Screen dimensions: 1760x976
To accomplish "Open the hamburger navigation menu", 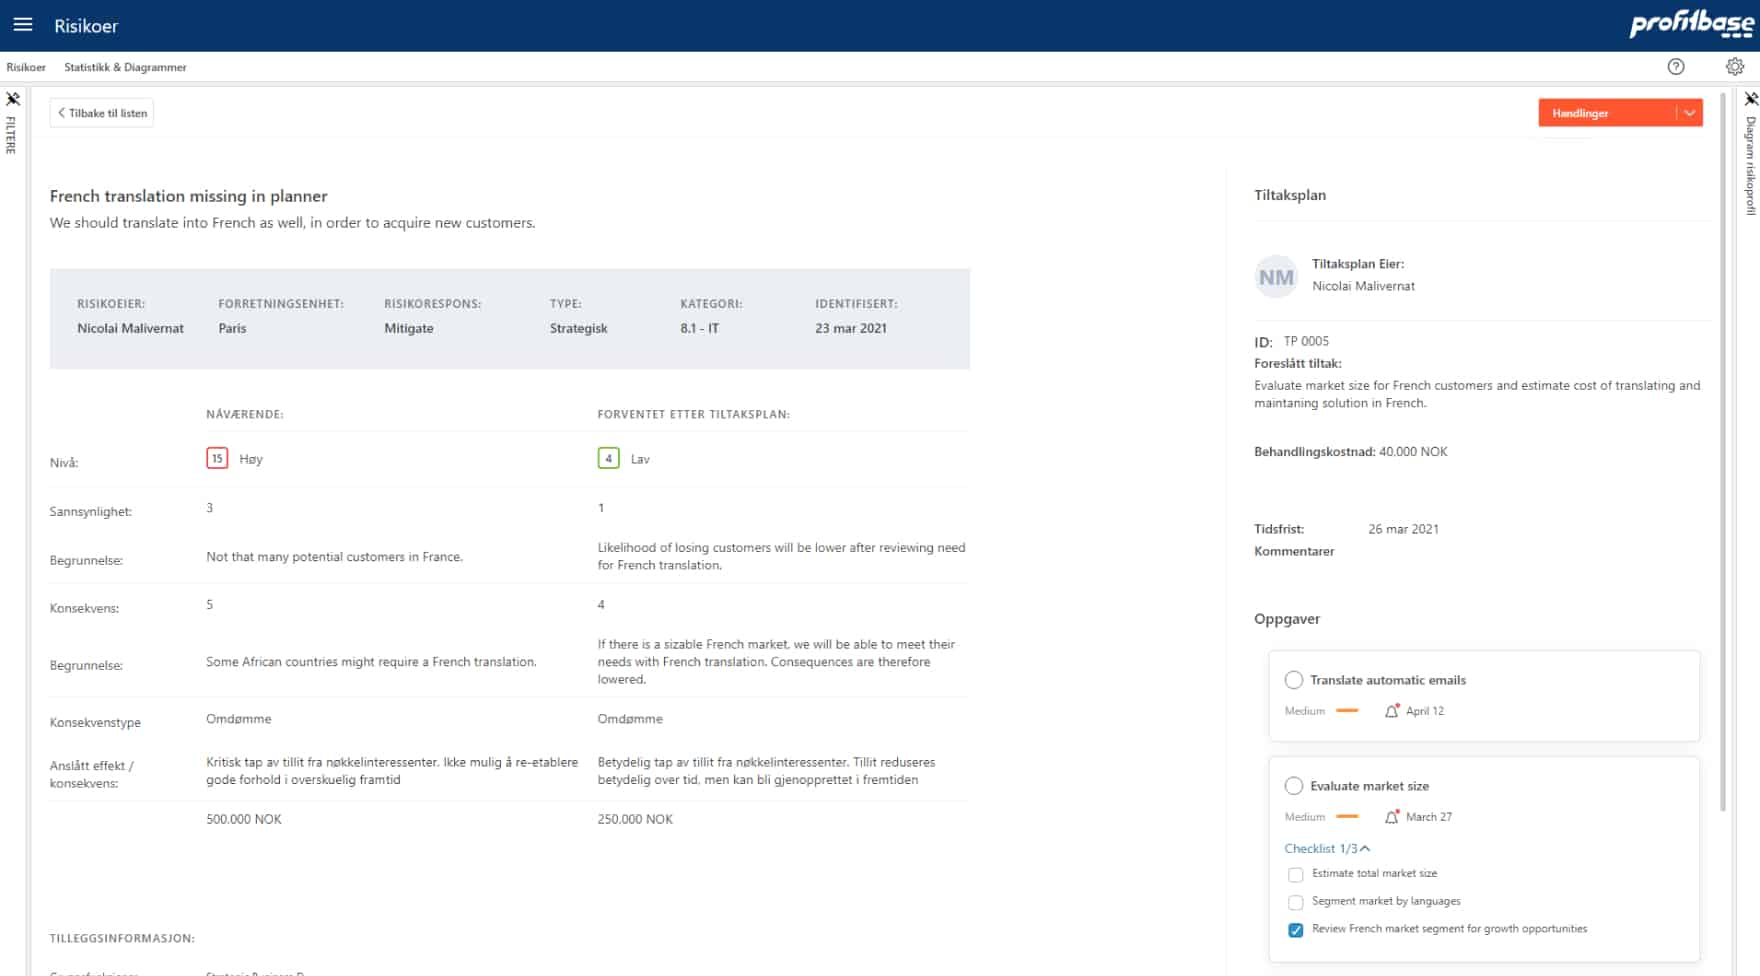I will pyautogui.click(x=22, y=25).
